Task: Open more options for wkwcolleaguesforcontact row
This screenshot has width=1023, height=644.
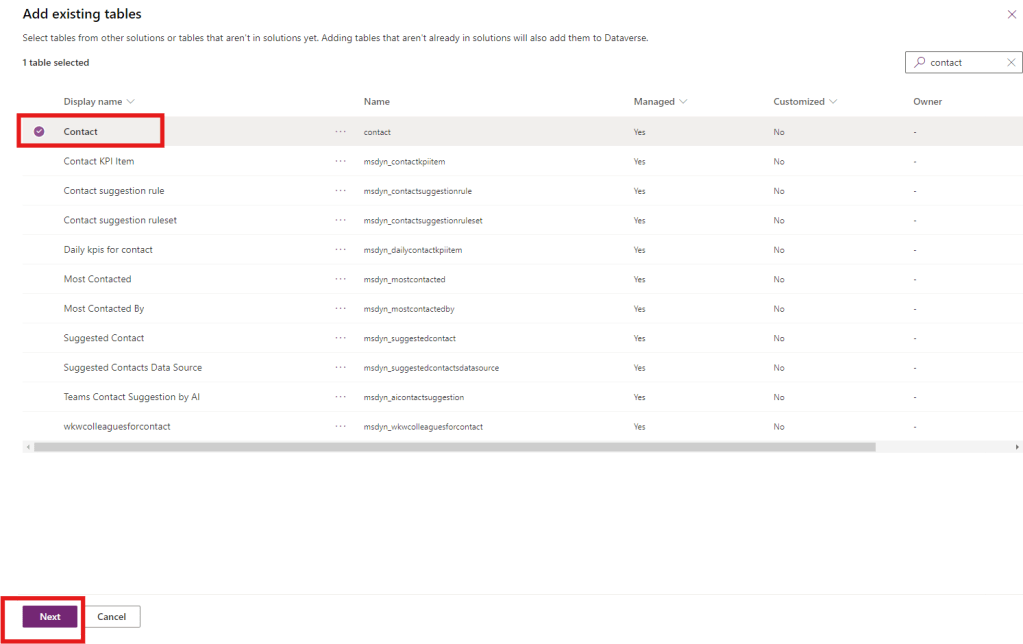Action: point(341,427)
